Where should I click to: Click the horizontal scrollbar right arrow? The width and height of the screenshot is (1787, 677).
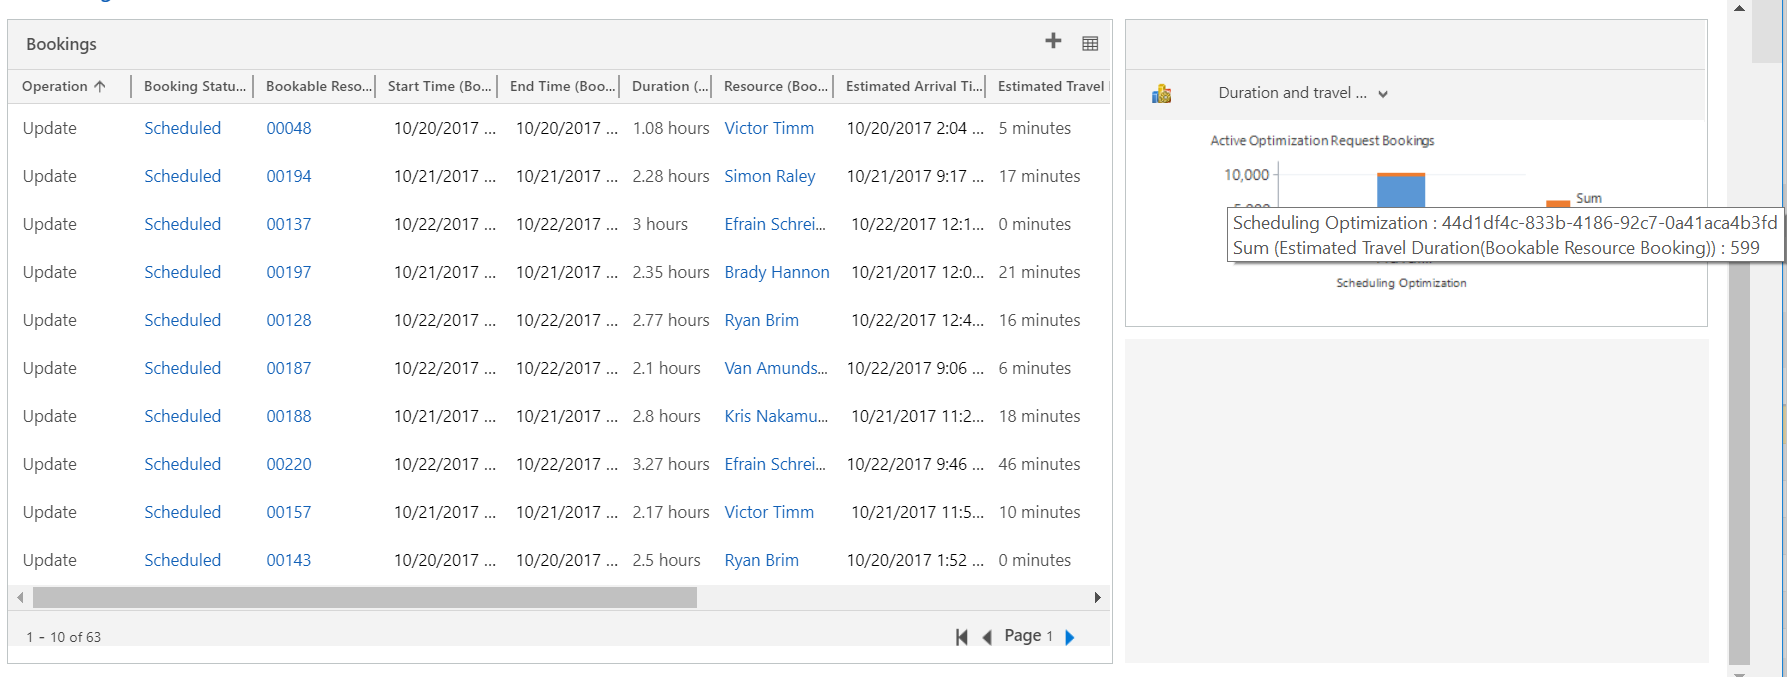tap(1097, 598)
